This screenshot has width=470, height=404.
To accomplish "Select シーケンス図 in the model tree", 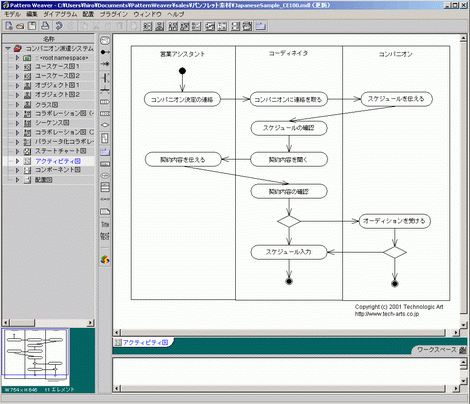I will [x=52, y=123].
